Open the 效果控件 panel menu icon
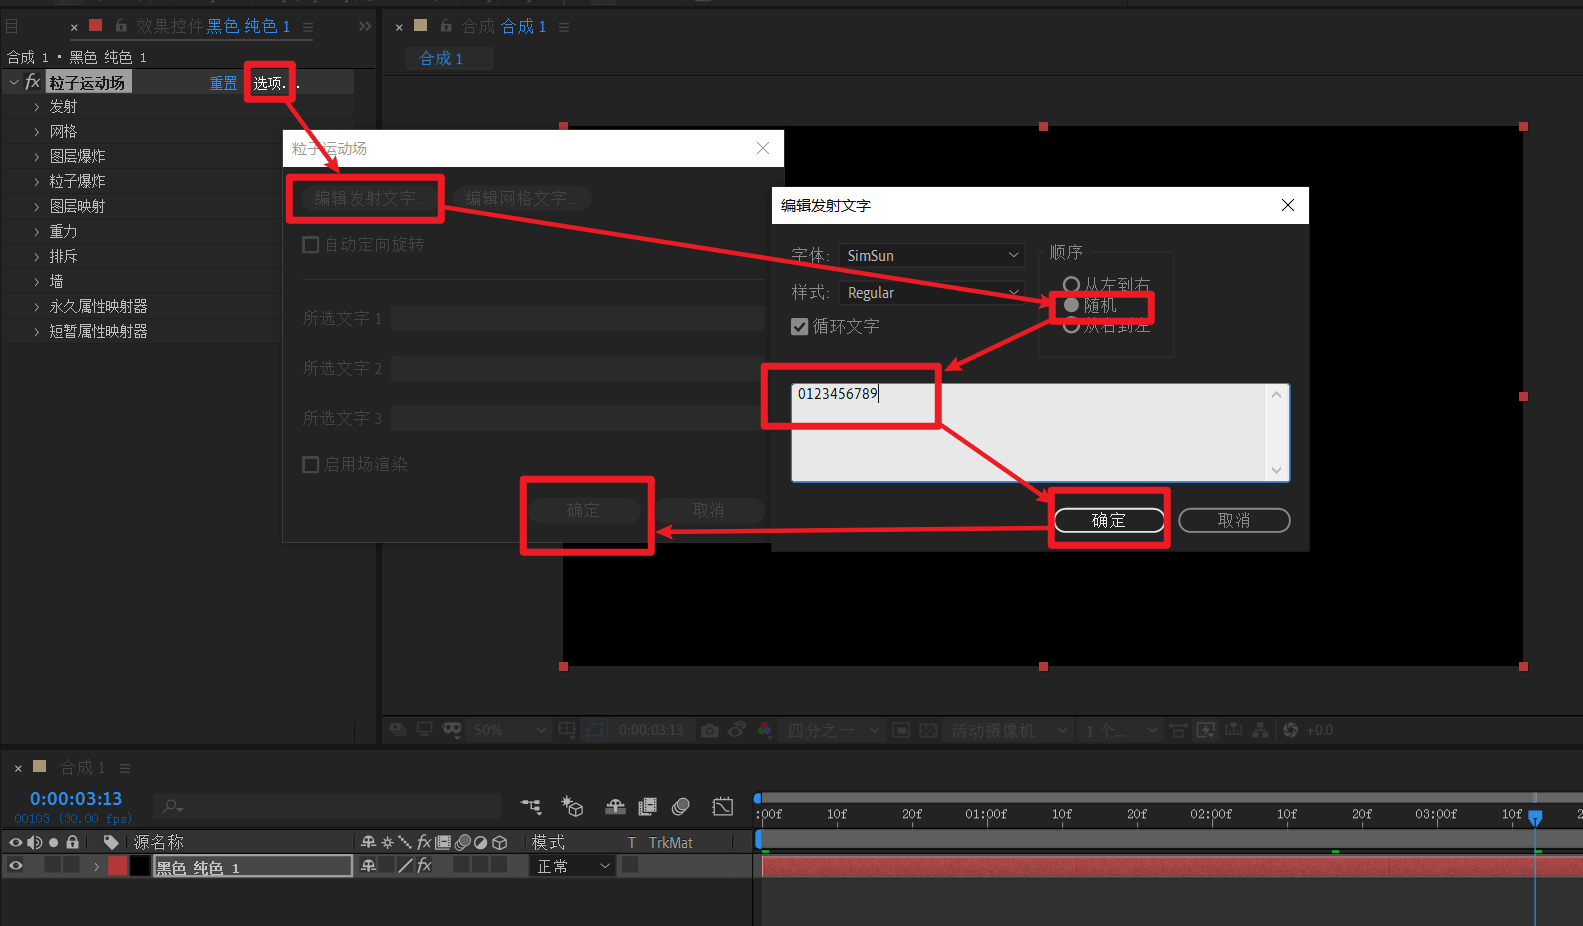 pos(308,27)
